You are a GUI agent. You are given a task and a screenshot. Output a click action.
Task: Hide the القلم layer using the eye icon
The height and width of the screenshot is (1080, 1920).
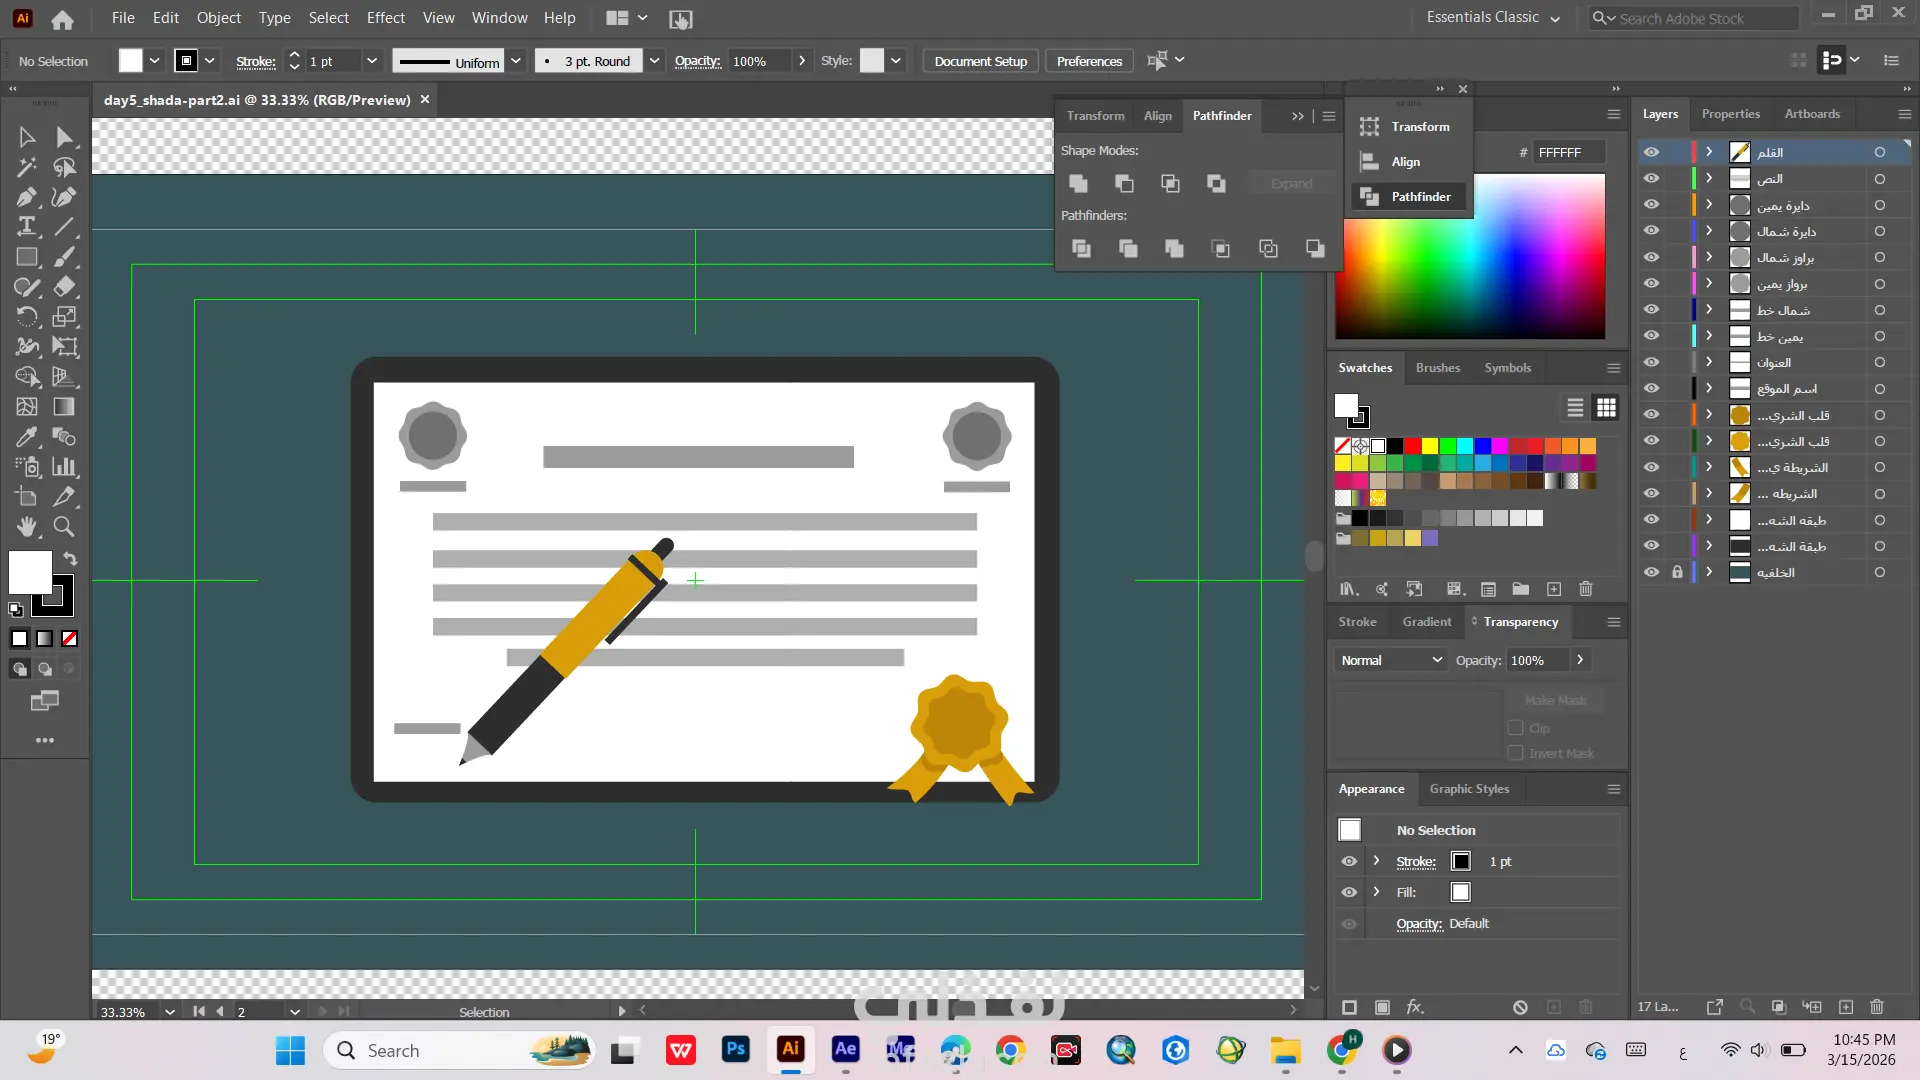click(1651, 152)
